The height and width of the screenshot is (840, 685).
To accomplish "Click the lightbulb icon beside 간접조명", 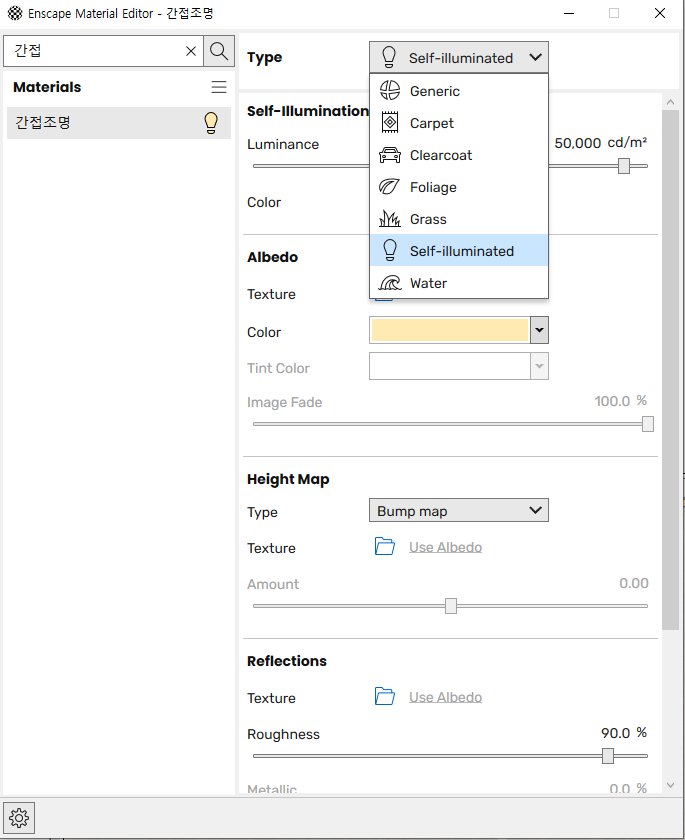I will click(211, 123).
